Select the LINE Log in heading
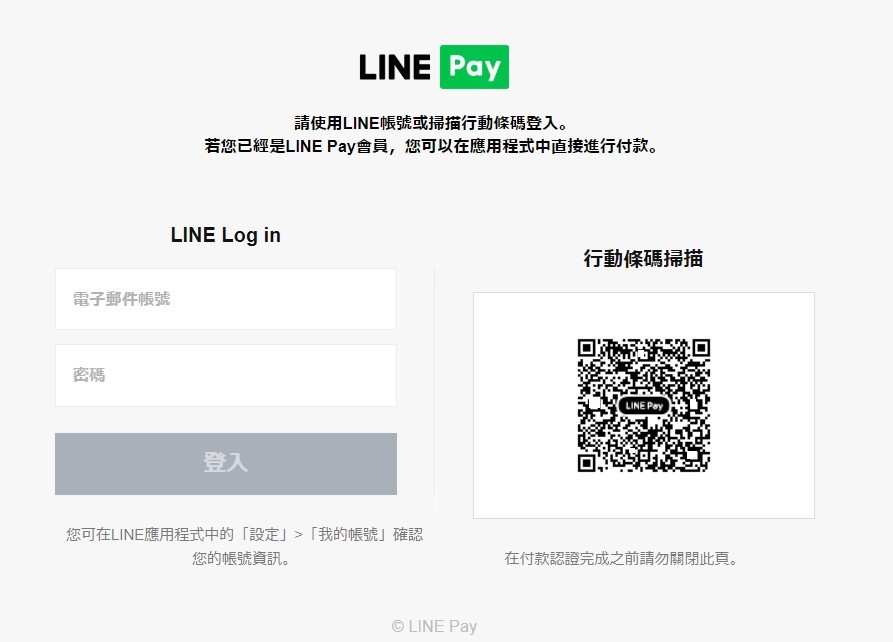This screenshot has height=642, width=893. (226, 235)
